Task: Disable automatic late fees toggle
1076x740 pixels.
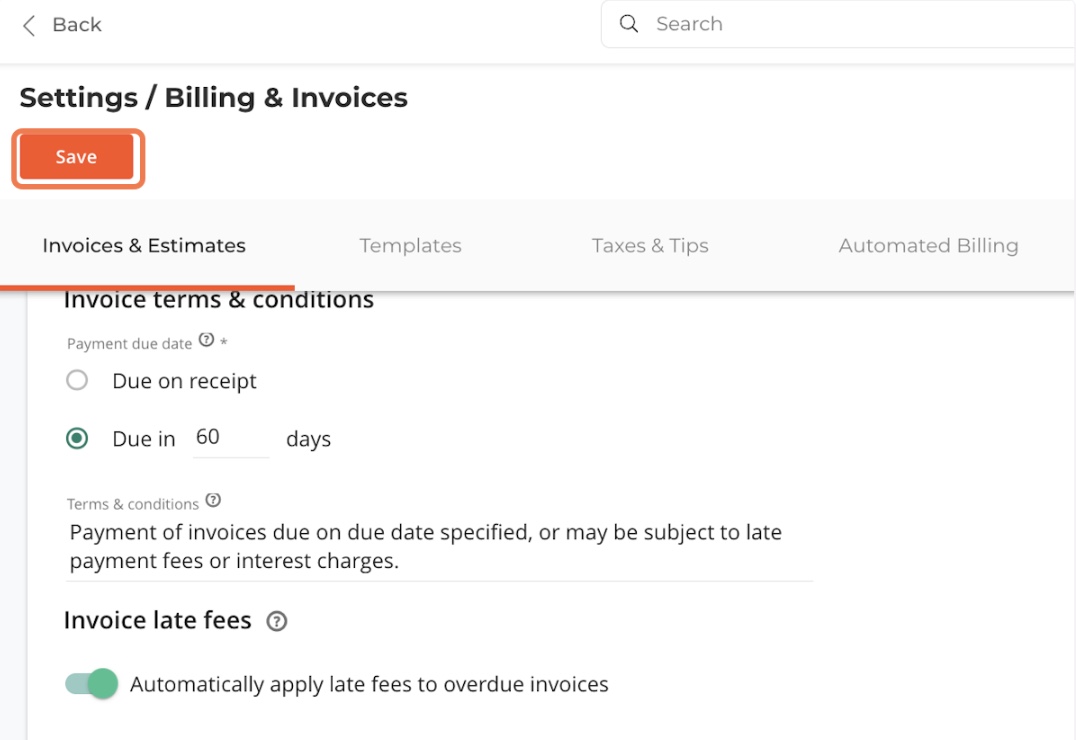Action: pyautogui.click(x=92, y=684)
